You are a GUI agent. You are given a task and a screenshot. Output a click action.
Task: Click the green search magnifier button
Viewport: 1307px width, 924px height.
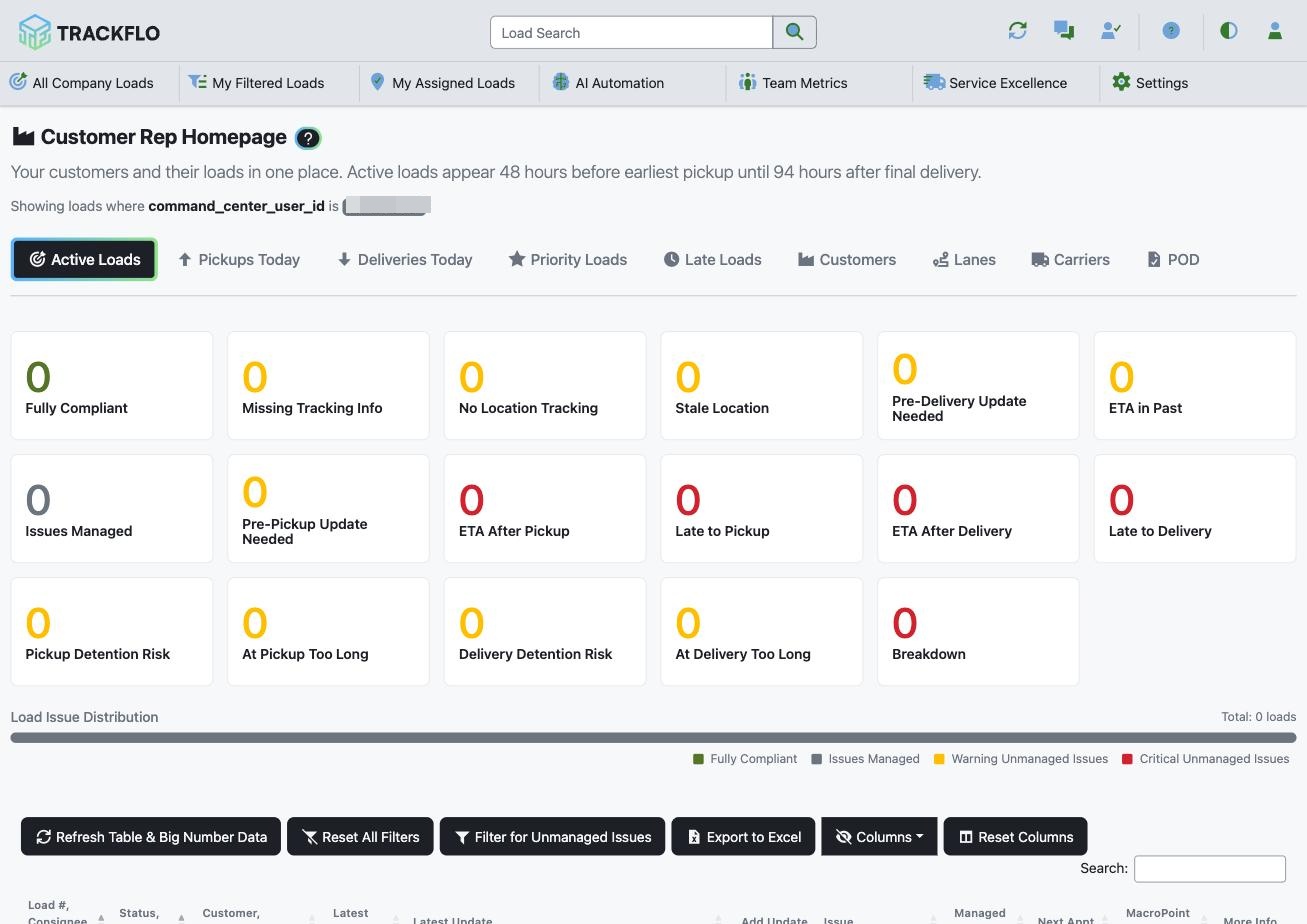coord(794,32)
